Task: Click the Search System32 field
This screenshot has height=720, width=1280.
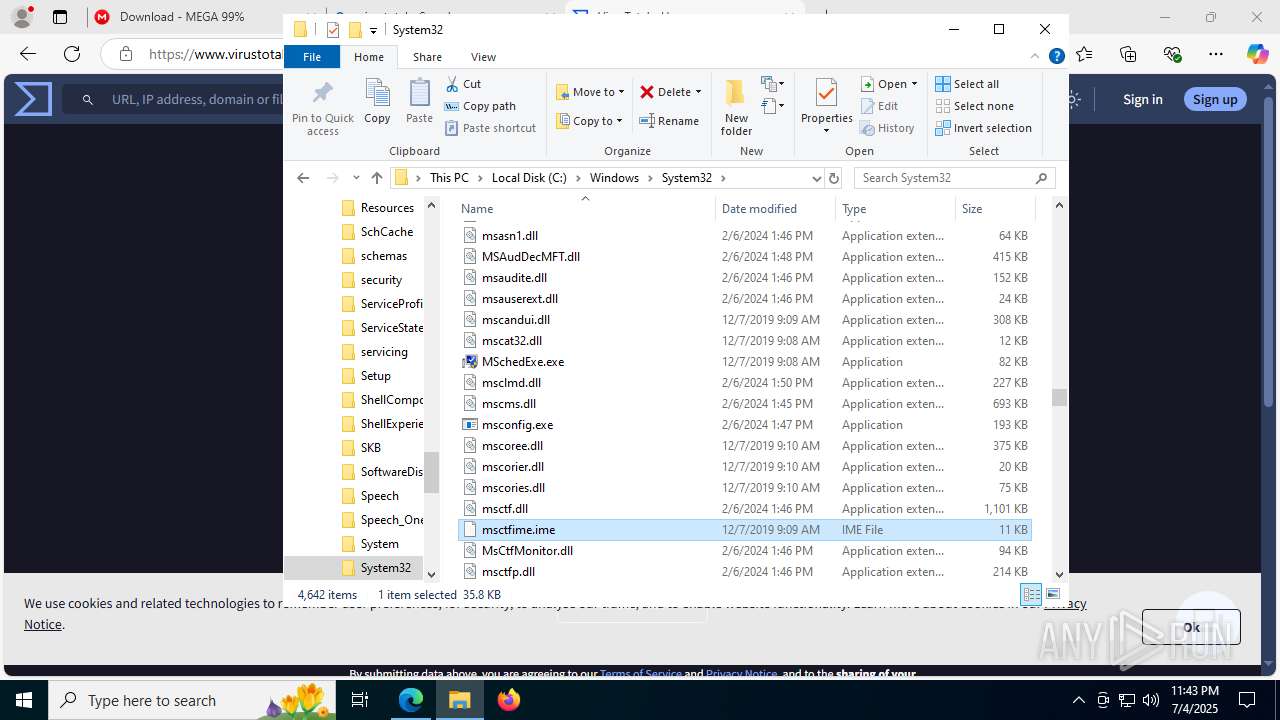Action: tap(954, 178)
